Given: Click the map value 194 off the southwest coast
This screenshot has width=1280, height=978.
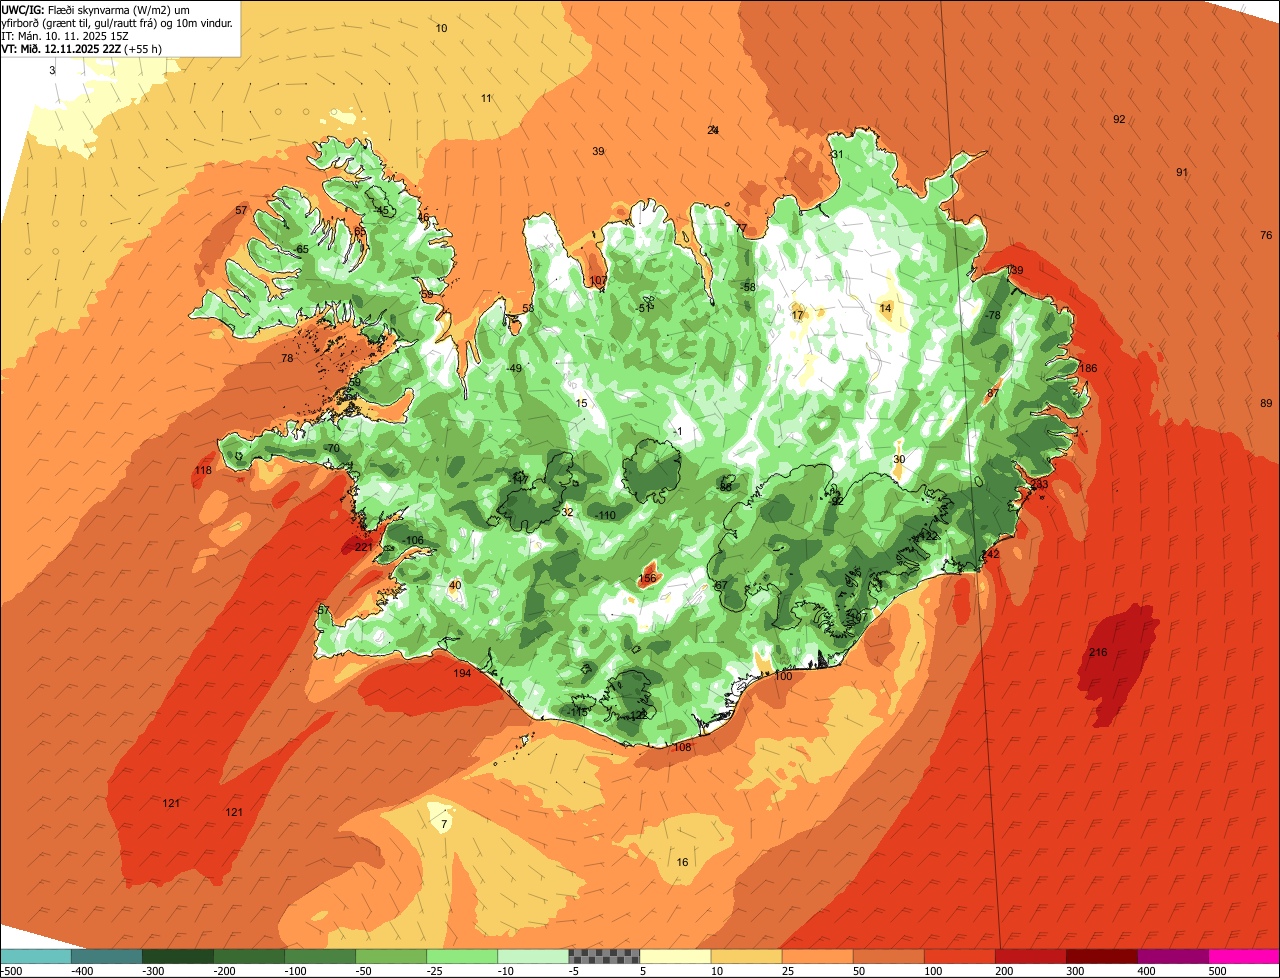Looking at the screenshot, I should click(462, 674).
